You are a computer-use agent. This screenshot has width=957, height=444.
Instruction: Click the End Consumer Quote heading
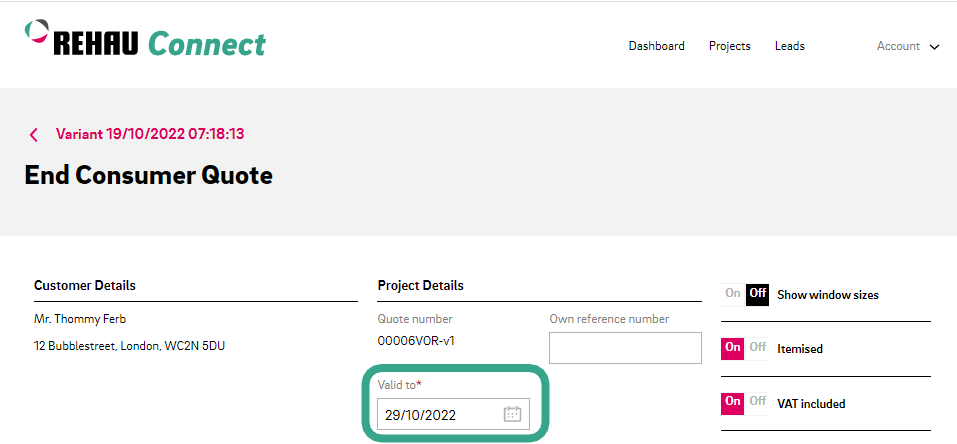148,175
